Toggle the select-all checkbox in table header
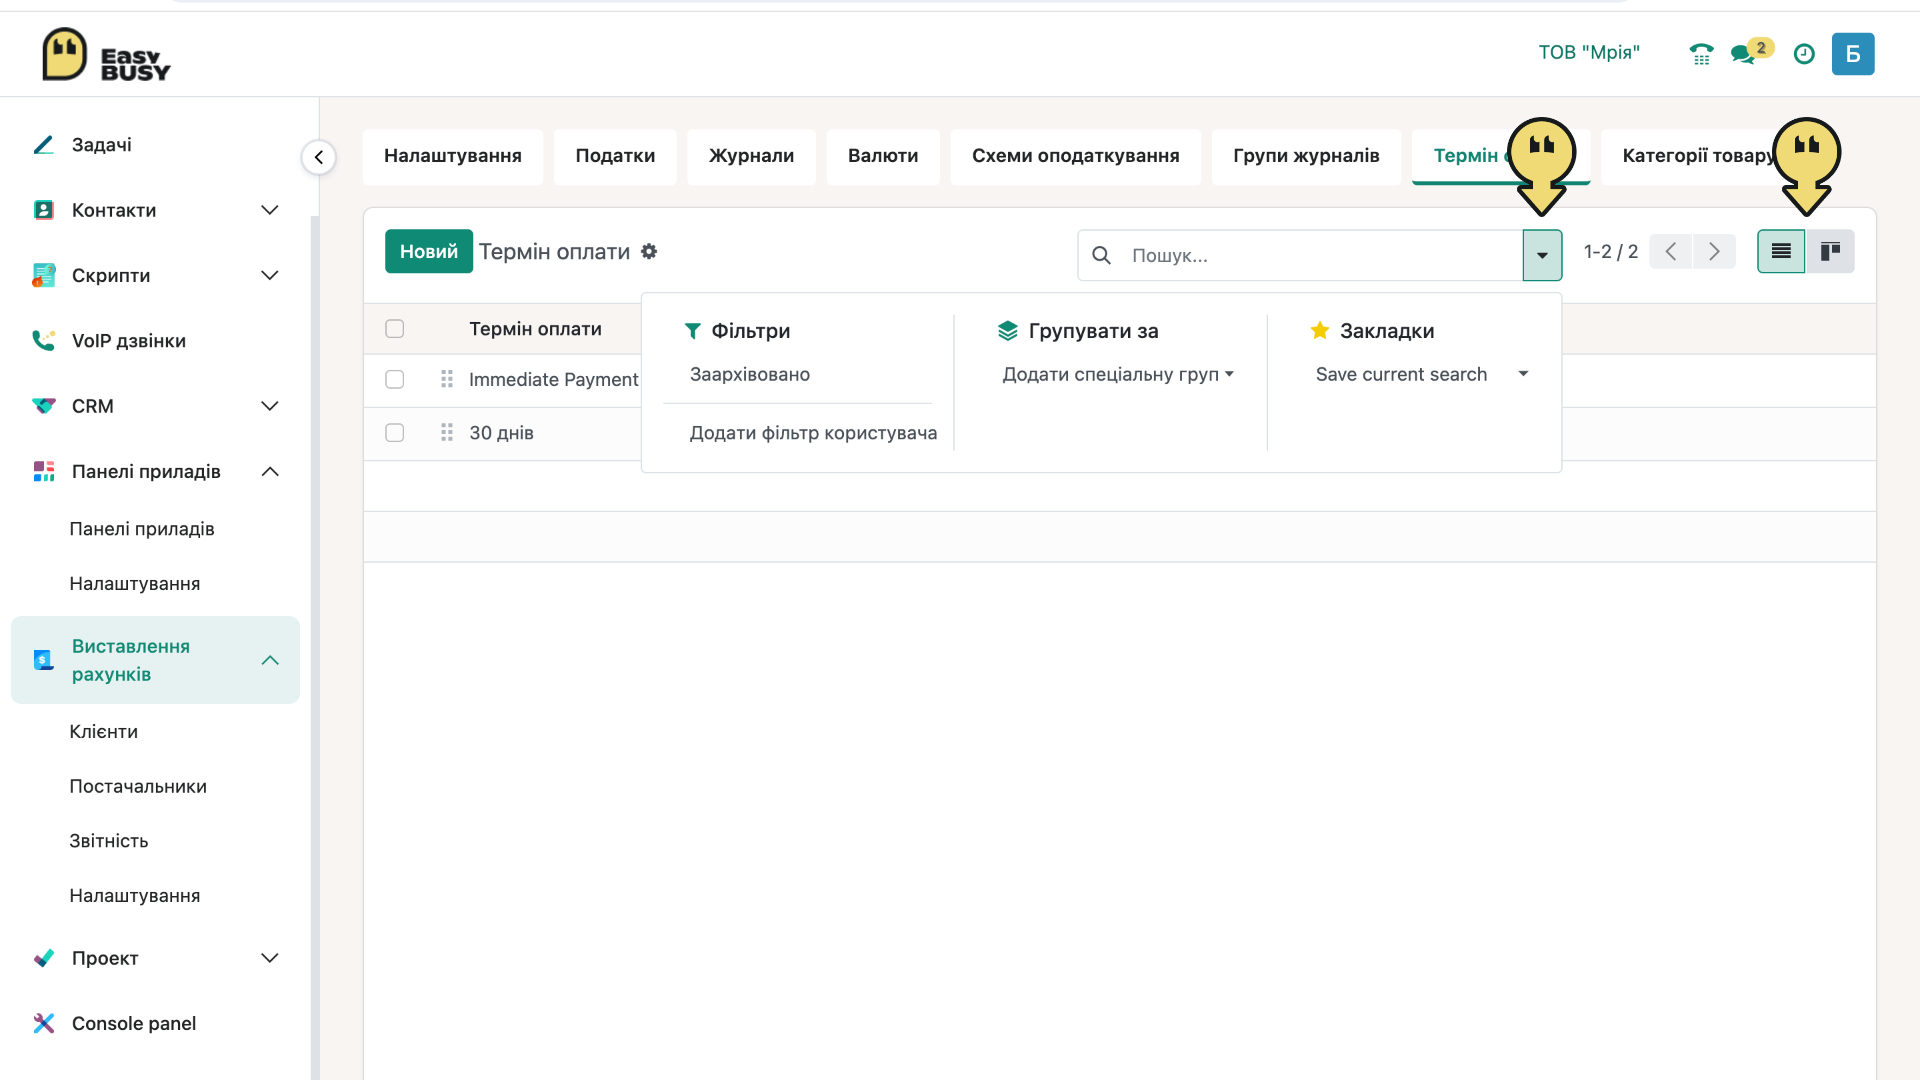 [395, 328]
